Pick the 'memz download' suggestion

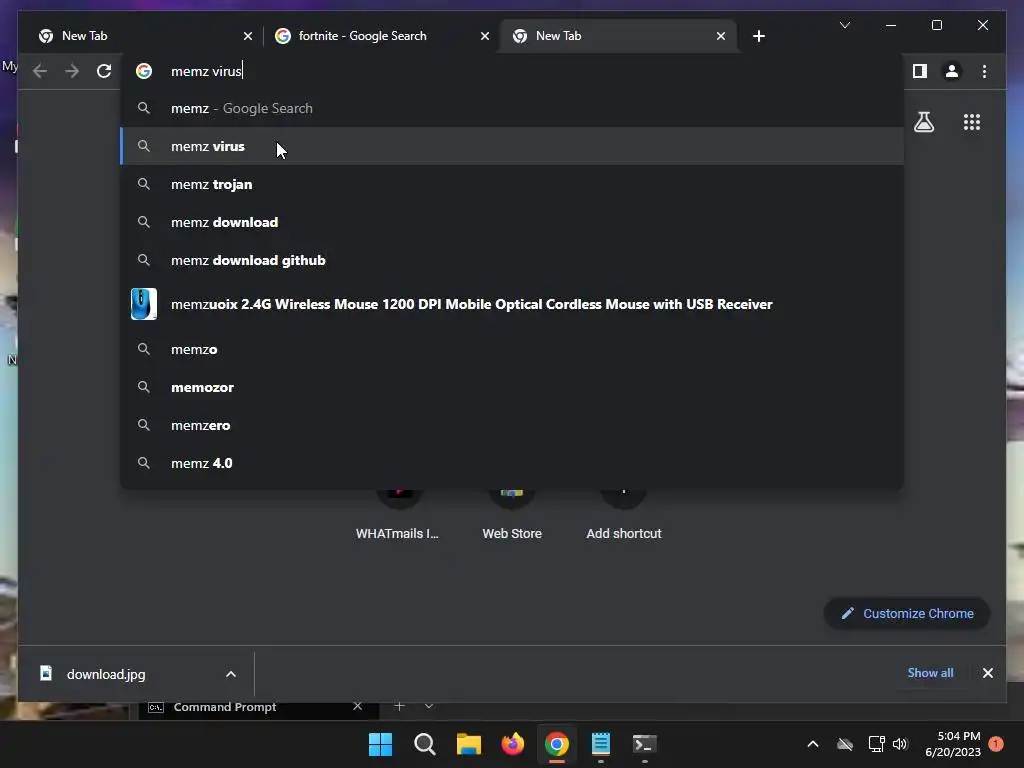tap(512, 222)
